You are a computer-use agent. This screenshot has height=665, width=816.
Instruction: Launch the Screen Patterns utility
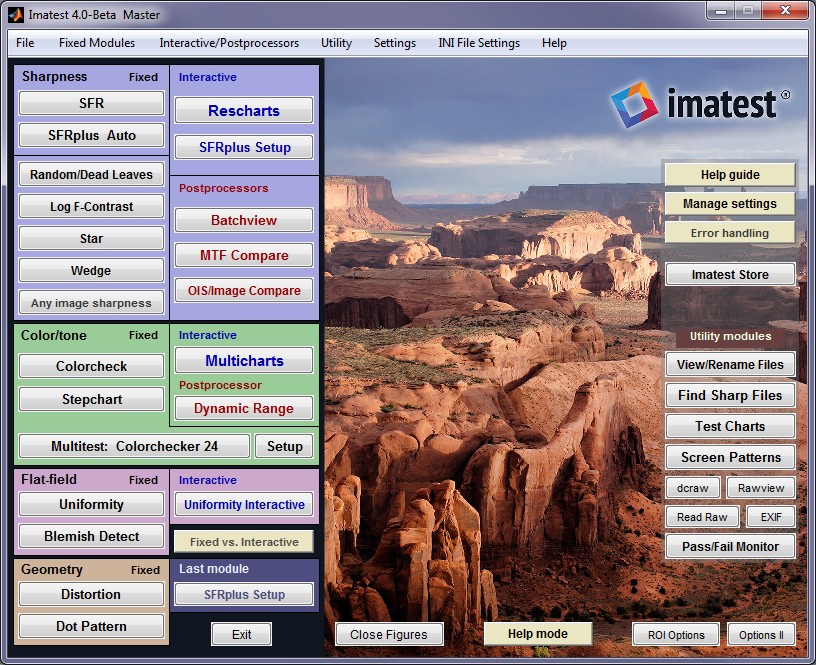(730, 457)
